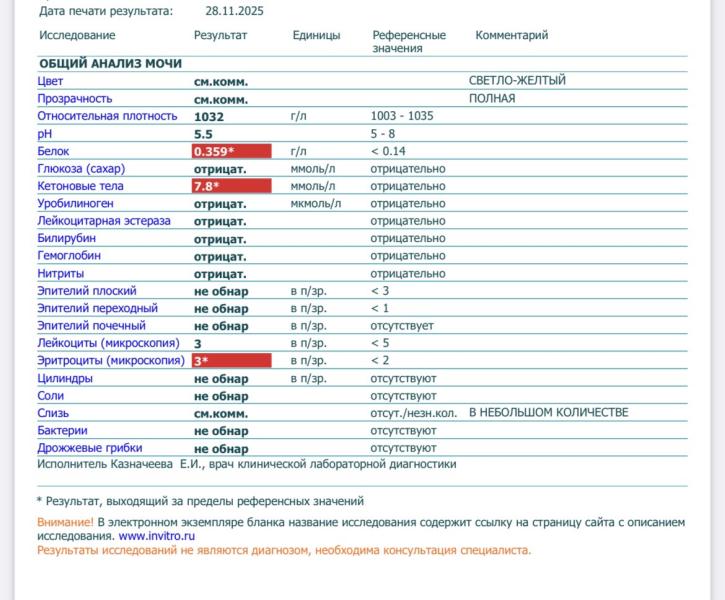Click the Эритроциты (микроскопия) row label
Screen dimensions: 725x600
point(111,360)
